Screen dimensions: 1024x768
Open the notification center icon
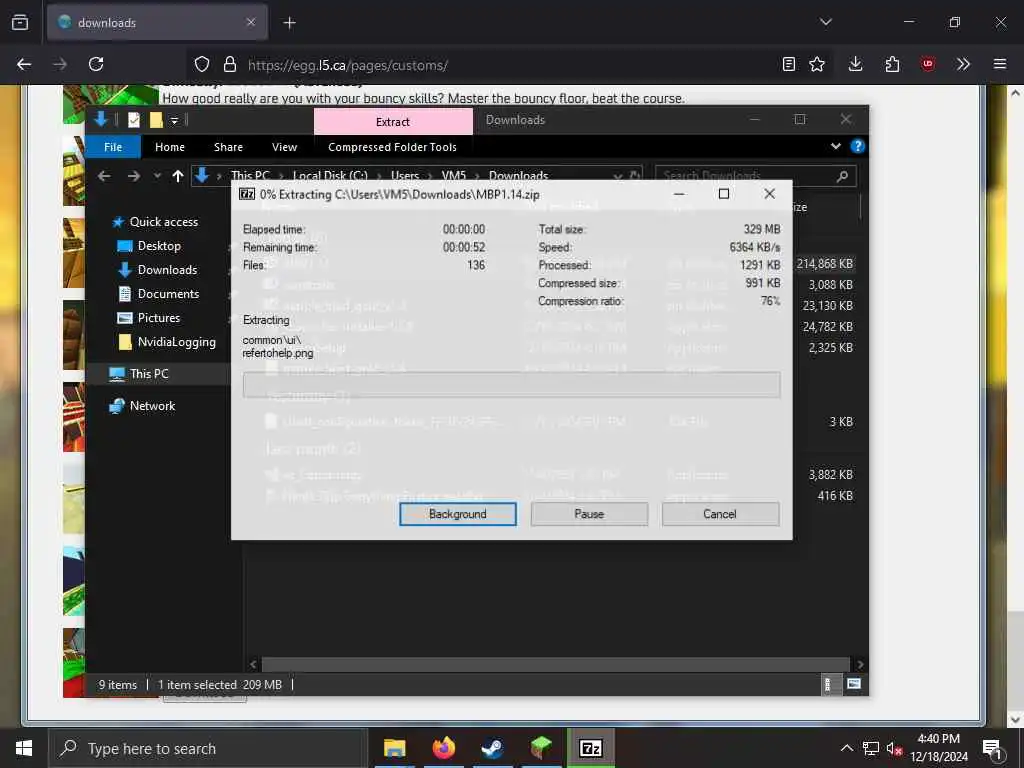tap(993, 750)
